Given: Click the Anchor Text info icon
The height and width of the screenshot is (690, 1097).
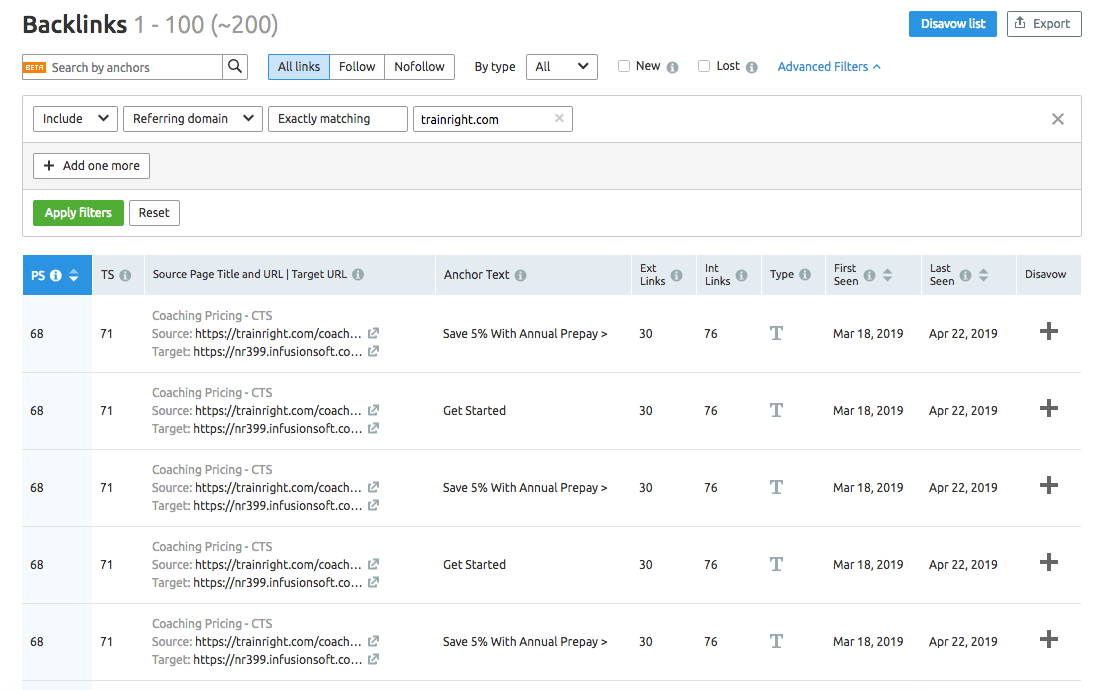Looking at the screenshot, I should click(x=521, y=275).
